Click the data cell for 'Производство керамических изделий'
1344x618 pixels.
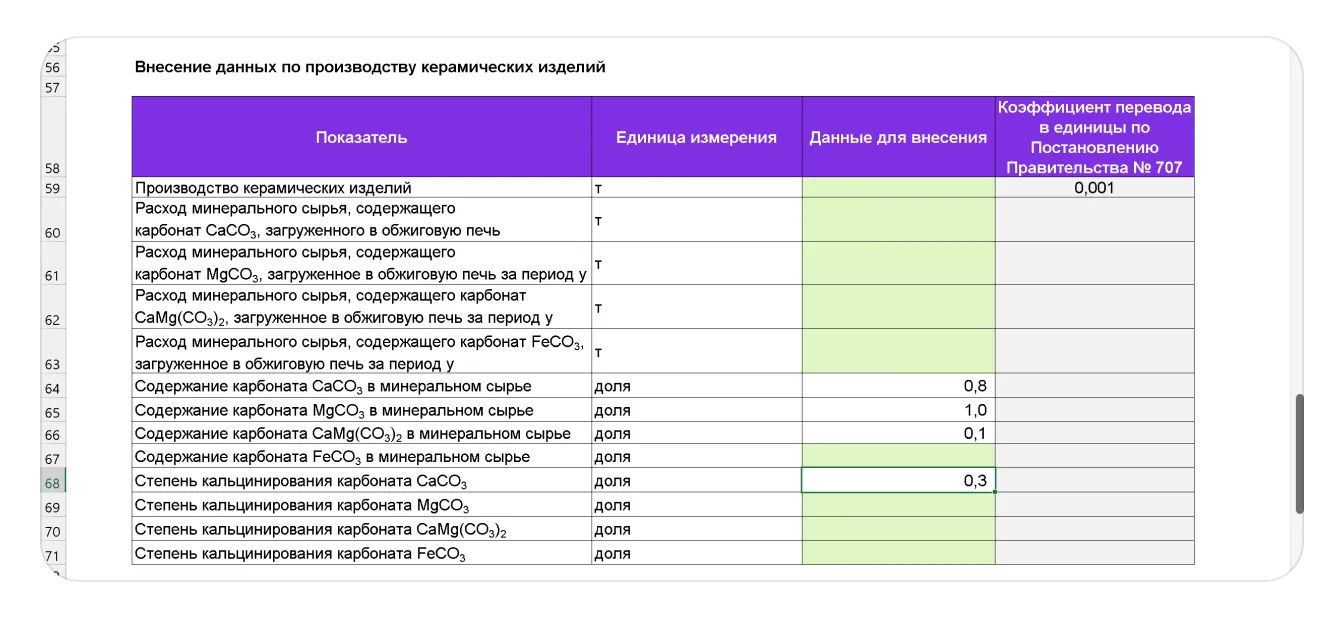(x=898, y=188)
